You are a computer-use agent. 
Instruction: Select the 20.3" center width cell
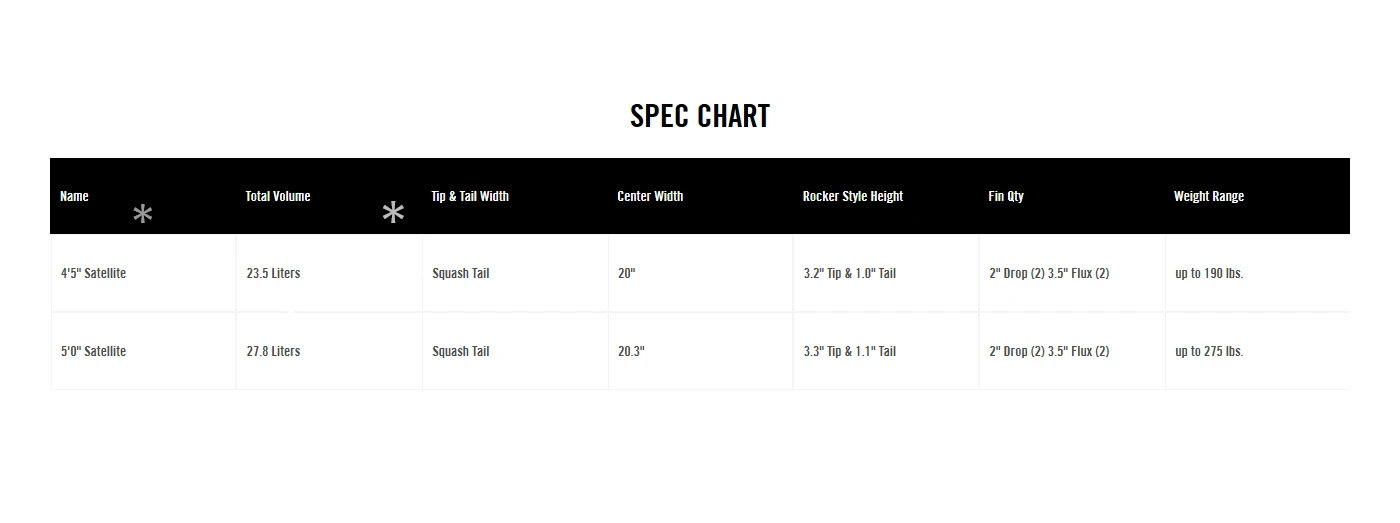[x=632, y=351]
